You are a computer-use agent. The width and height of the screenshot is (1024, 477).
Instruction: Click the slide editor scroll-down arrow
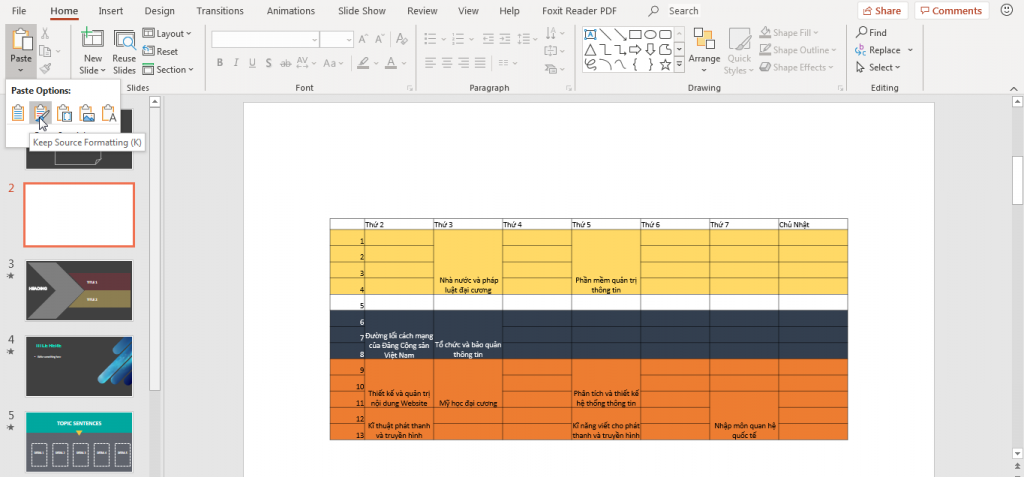click(x=1017, y=453)
